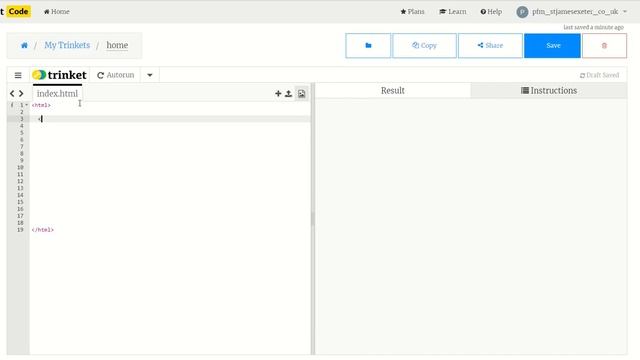Open Help in the top navigation
Image resolution: width=640 pixels, height=360 pixels.
point(491,11)
